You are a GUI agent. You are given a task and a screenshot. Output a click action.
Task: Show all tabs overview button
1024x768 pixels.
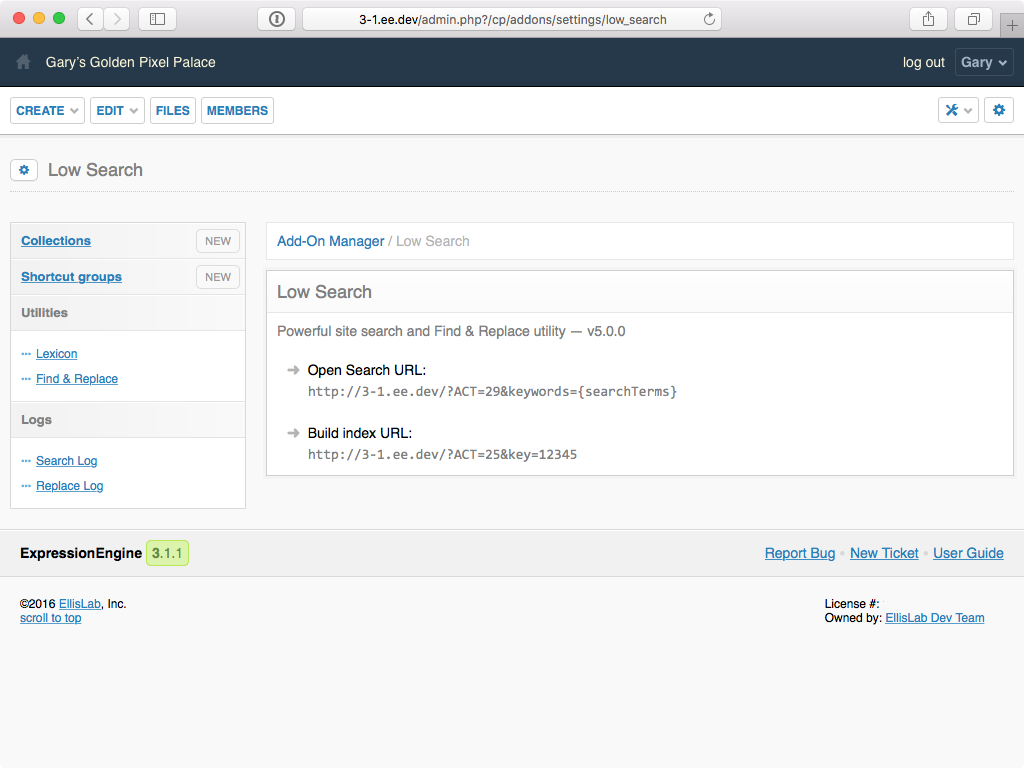974,19
